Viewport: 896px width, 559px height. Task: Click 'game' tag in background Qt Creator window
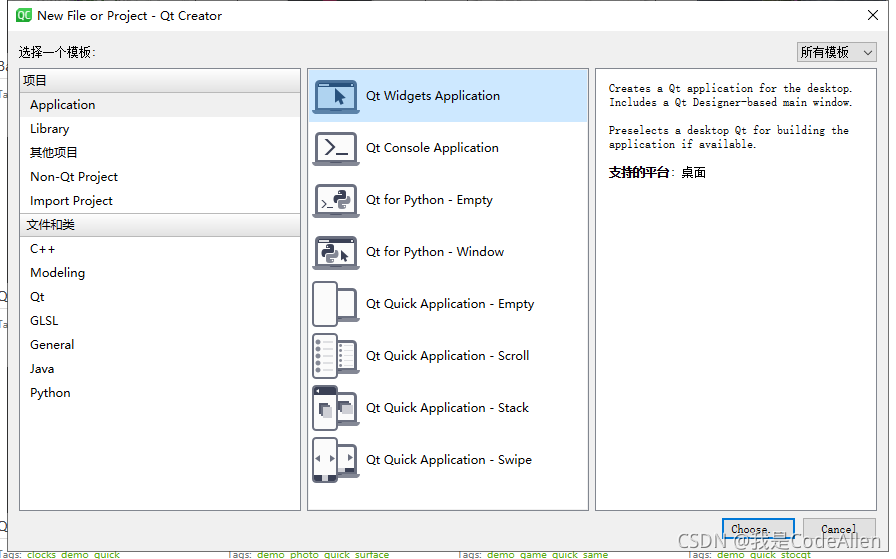click(x=533, y=554)
